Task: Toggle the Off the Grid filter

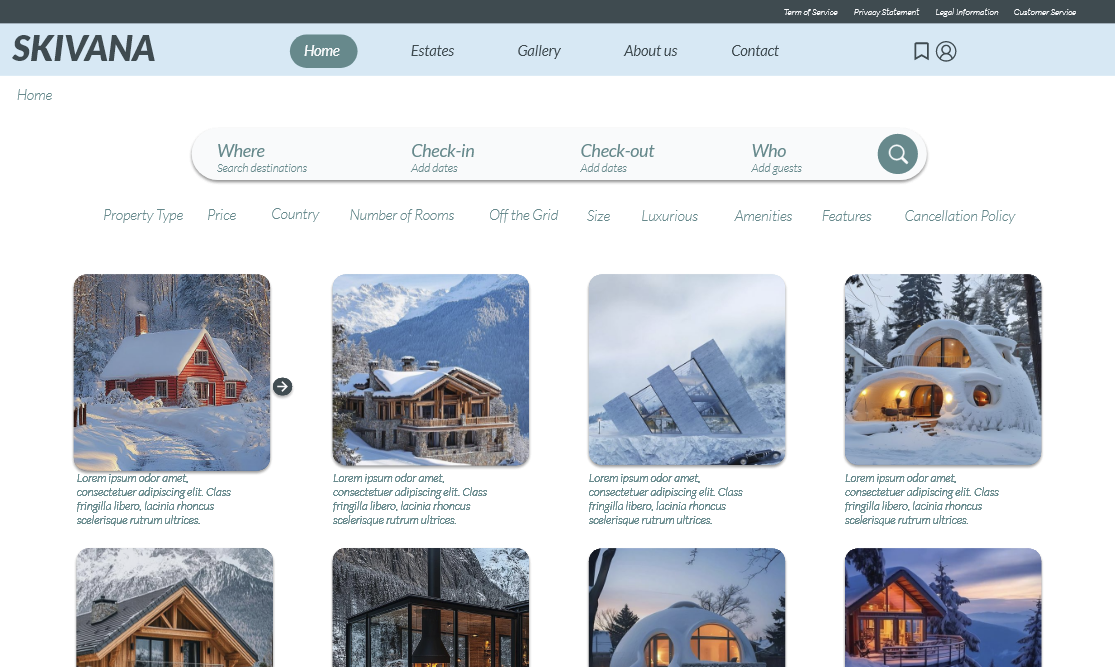Action: point(523,215)
